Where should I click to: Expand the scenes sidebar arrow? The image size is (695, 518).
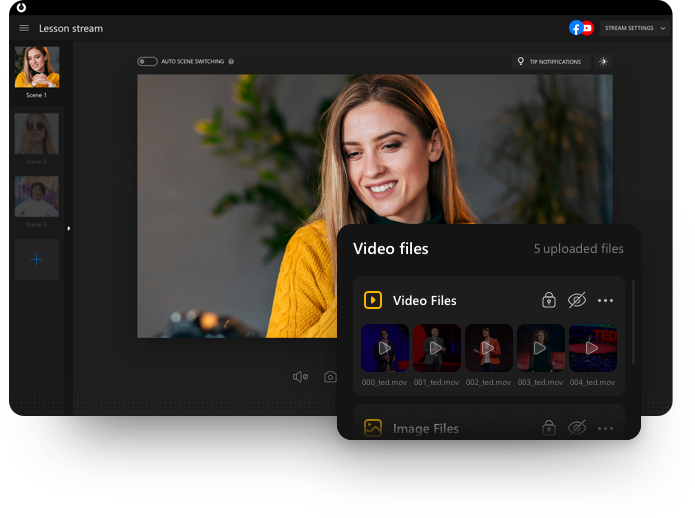69,229
